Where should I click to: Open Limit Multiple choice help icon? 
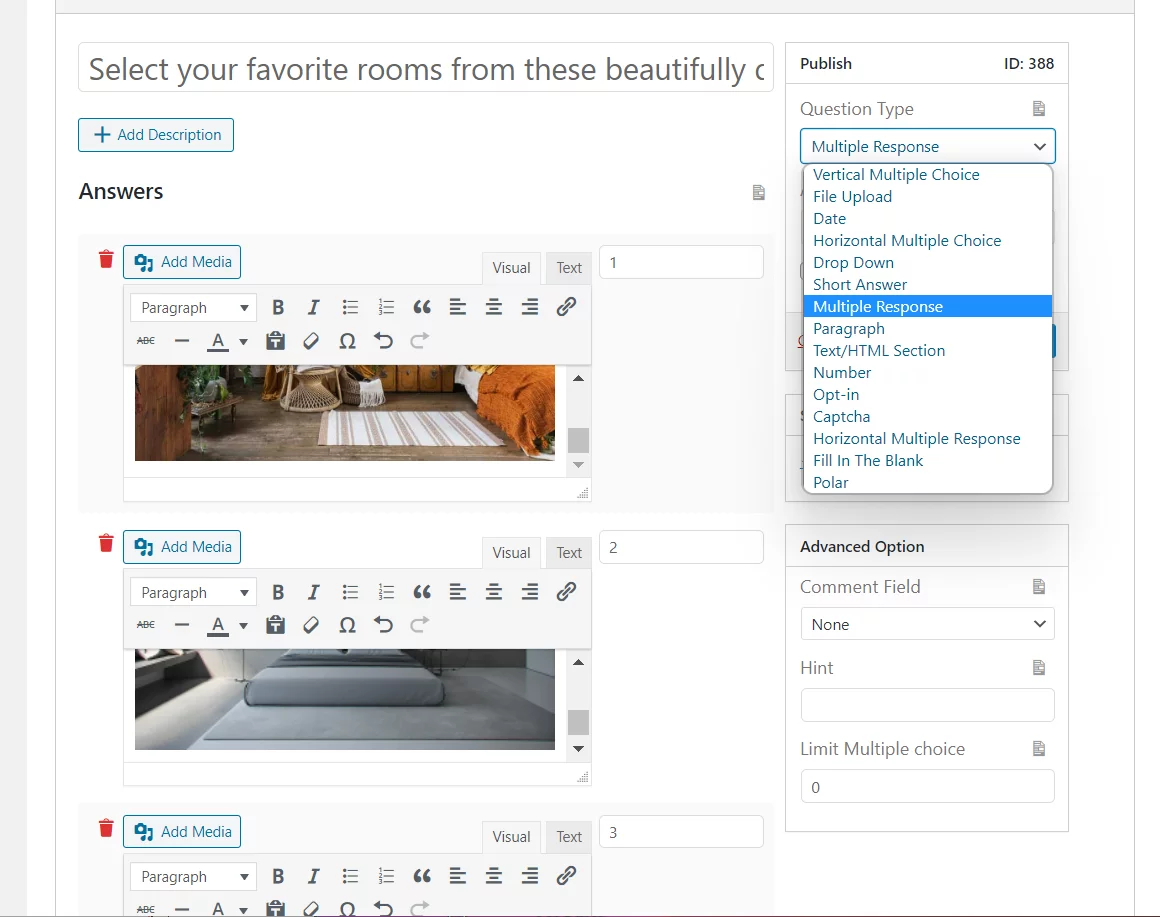1039,748
